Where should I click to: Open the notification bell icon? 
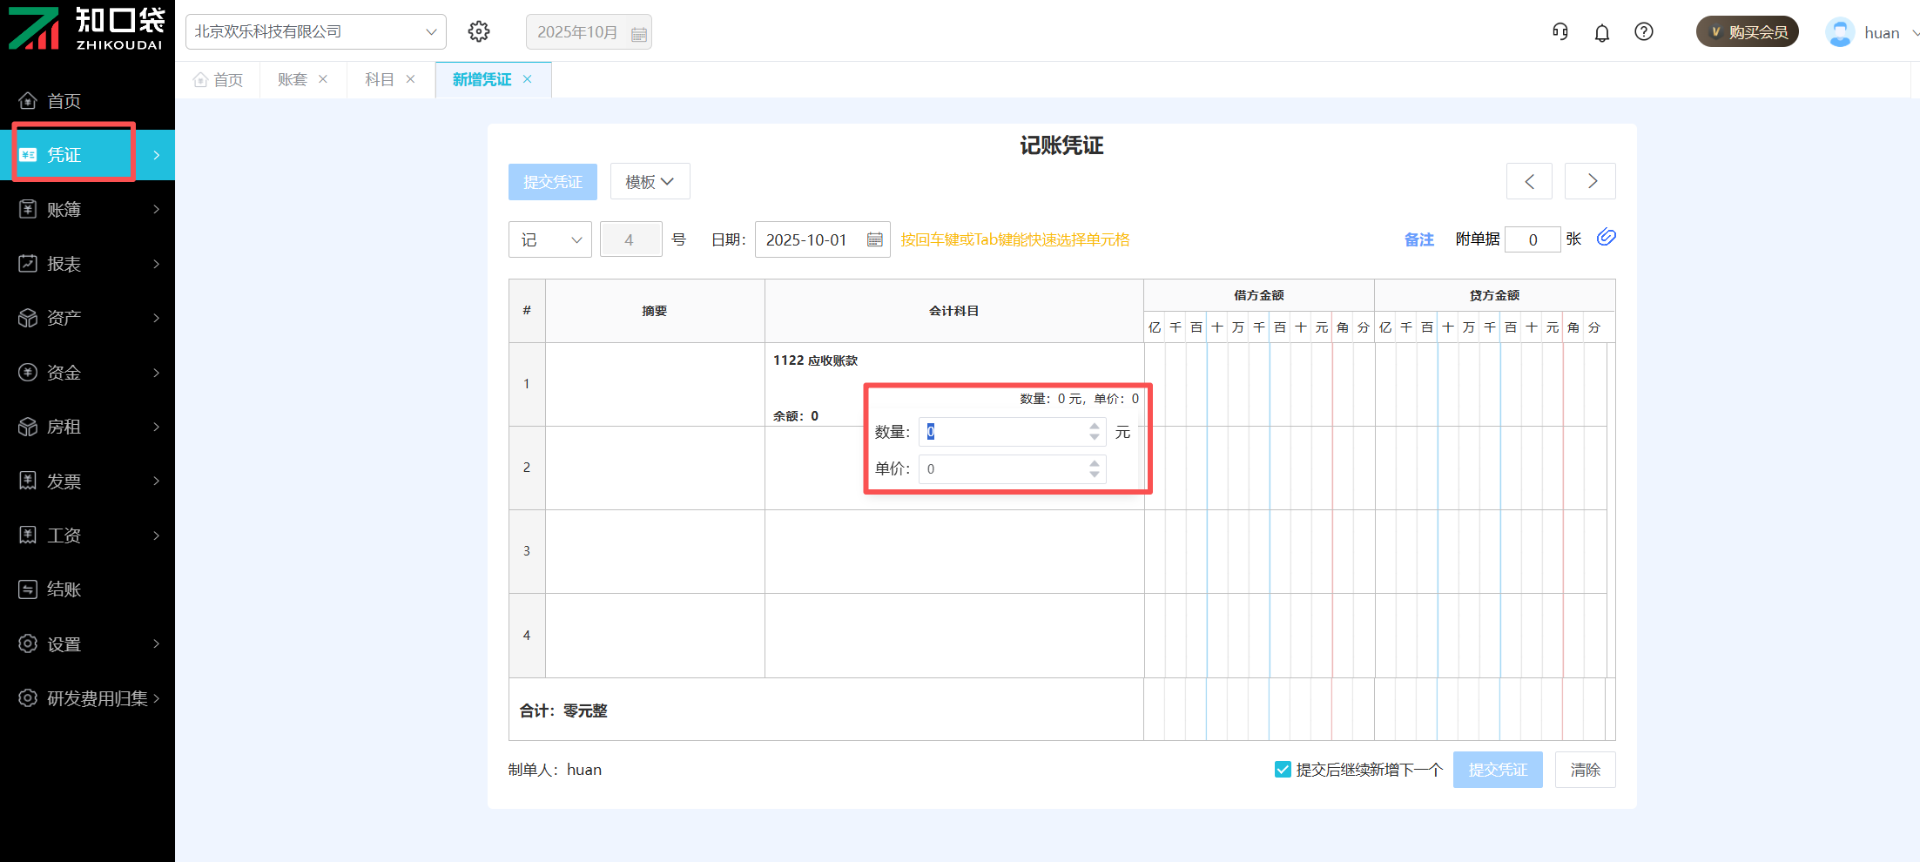[1602, 33]
